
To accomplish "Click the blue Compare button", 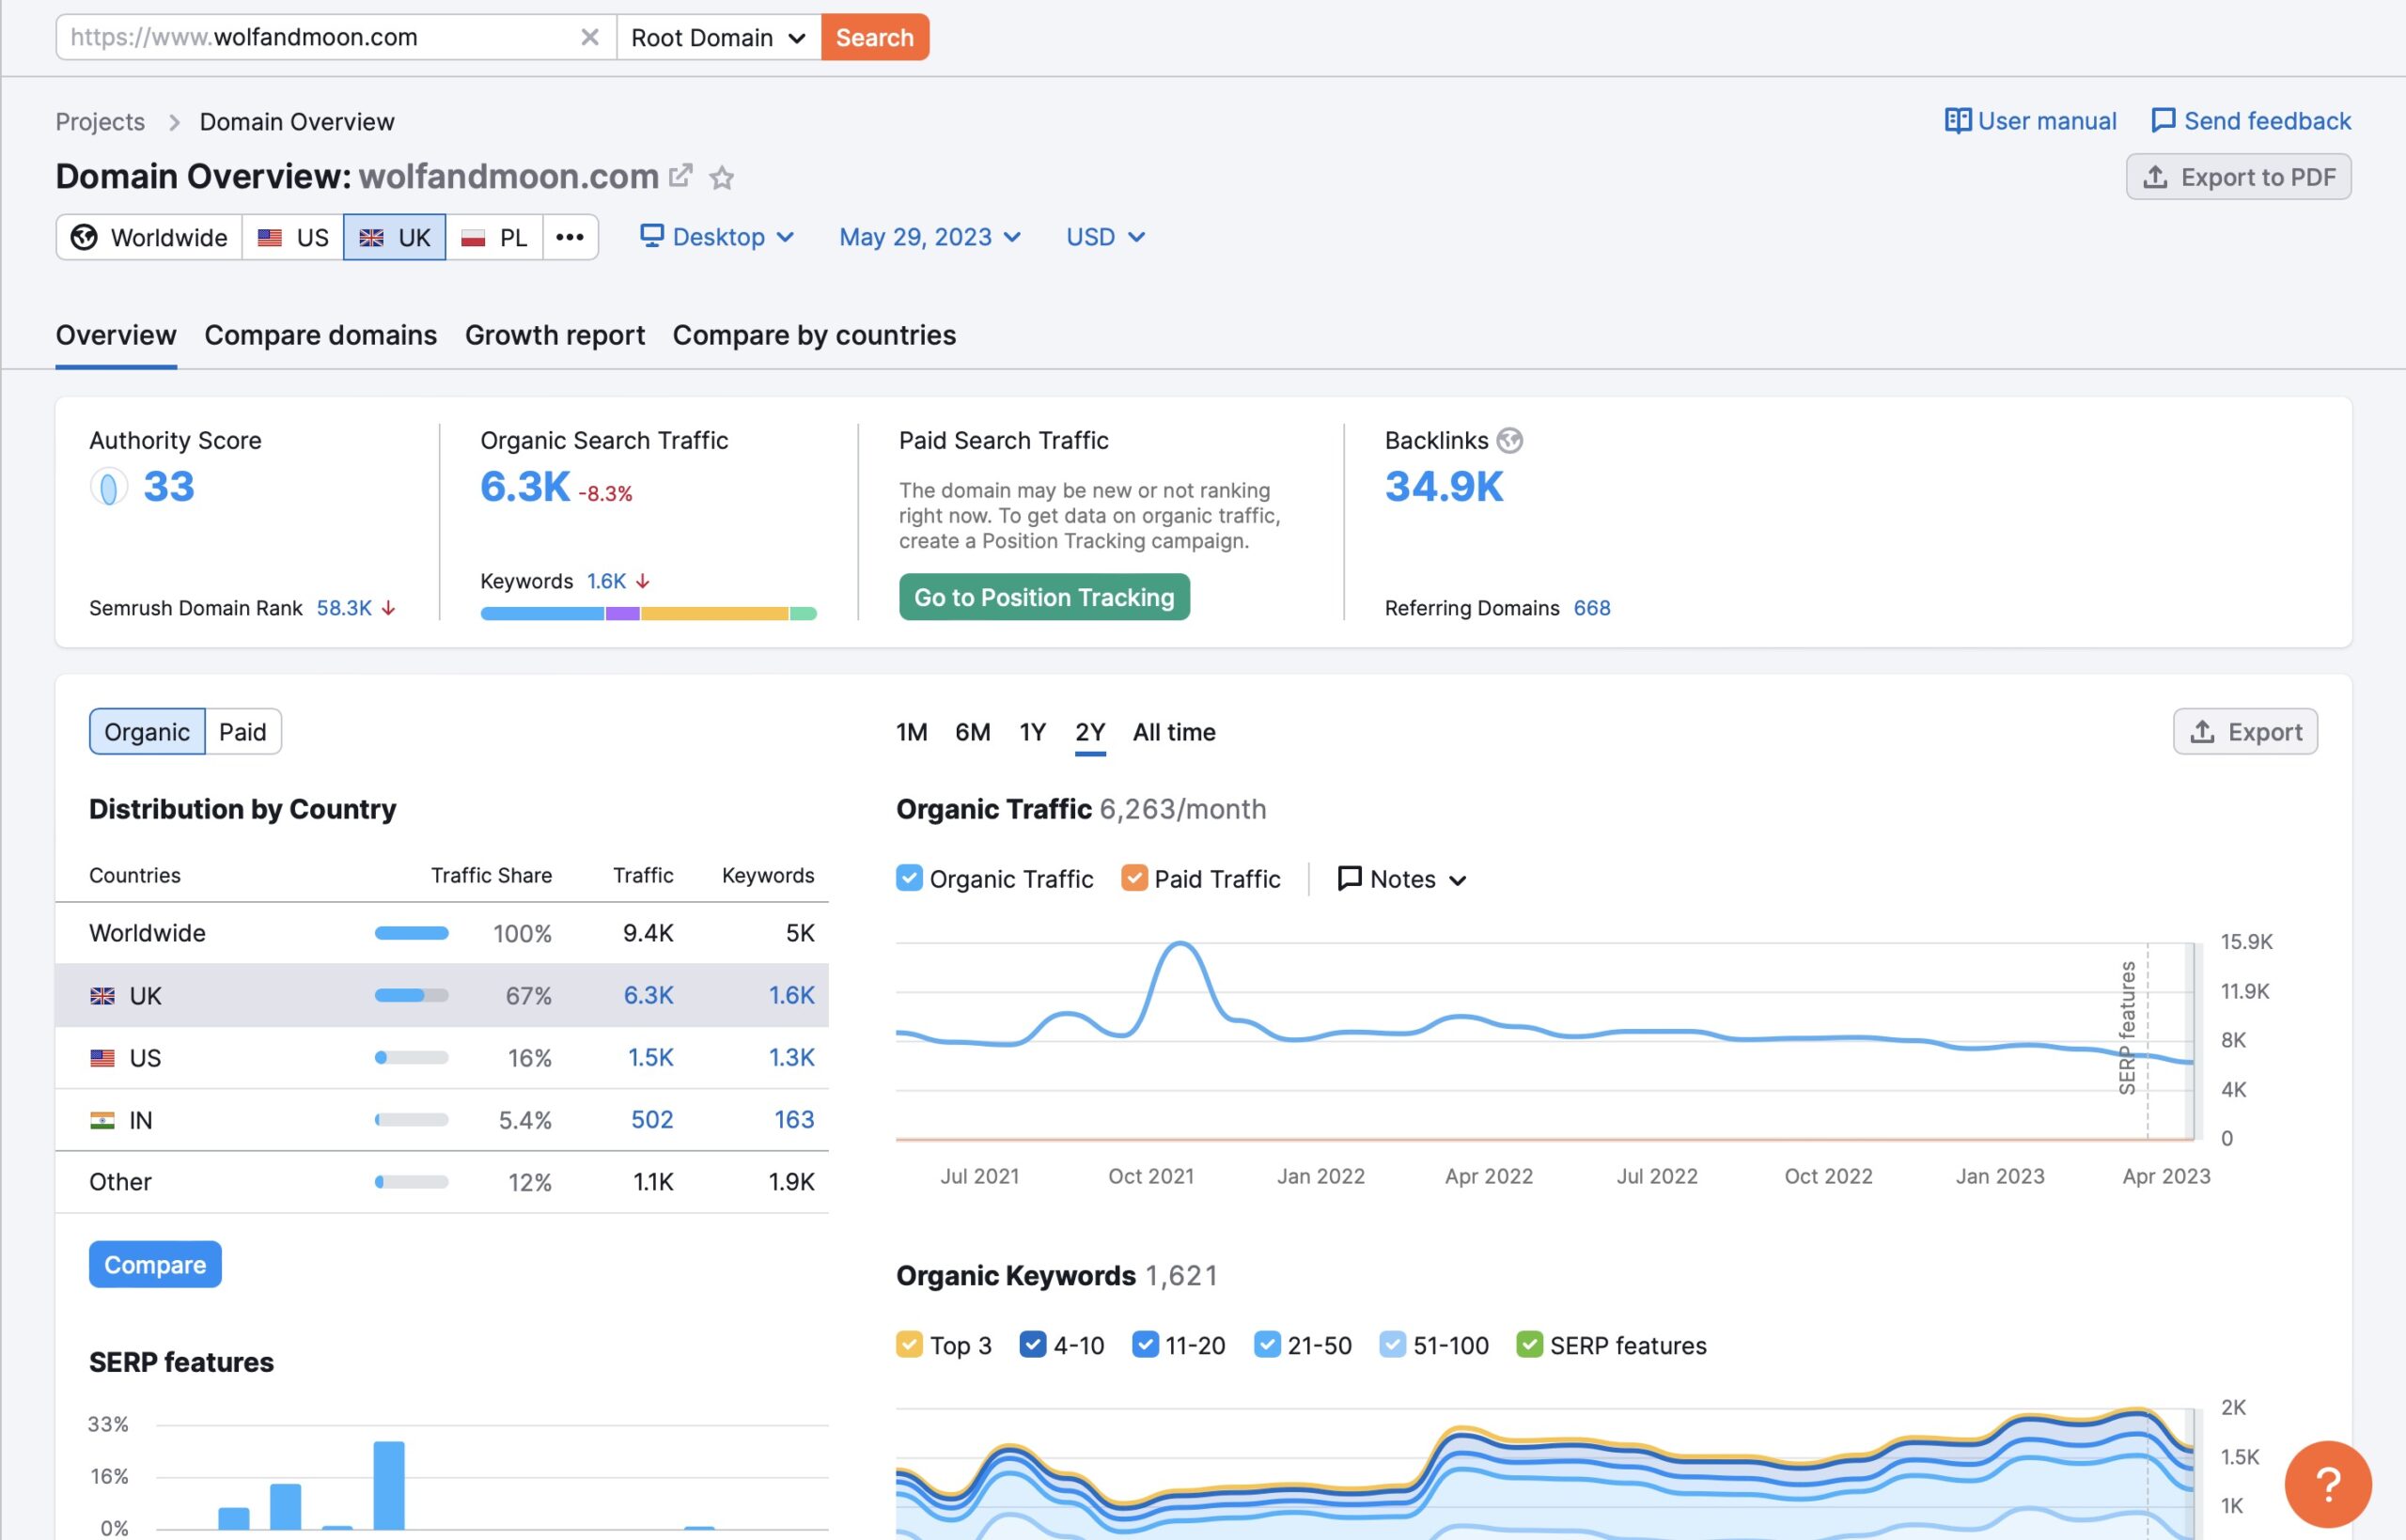I will (155, 1265).
